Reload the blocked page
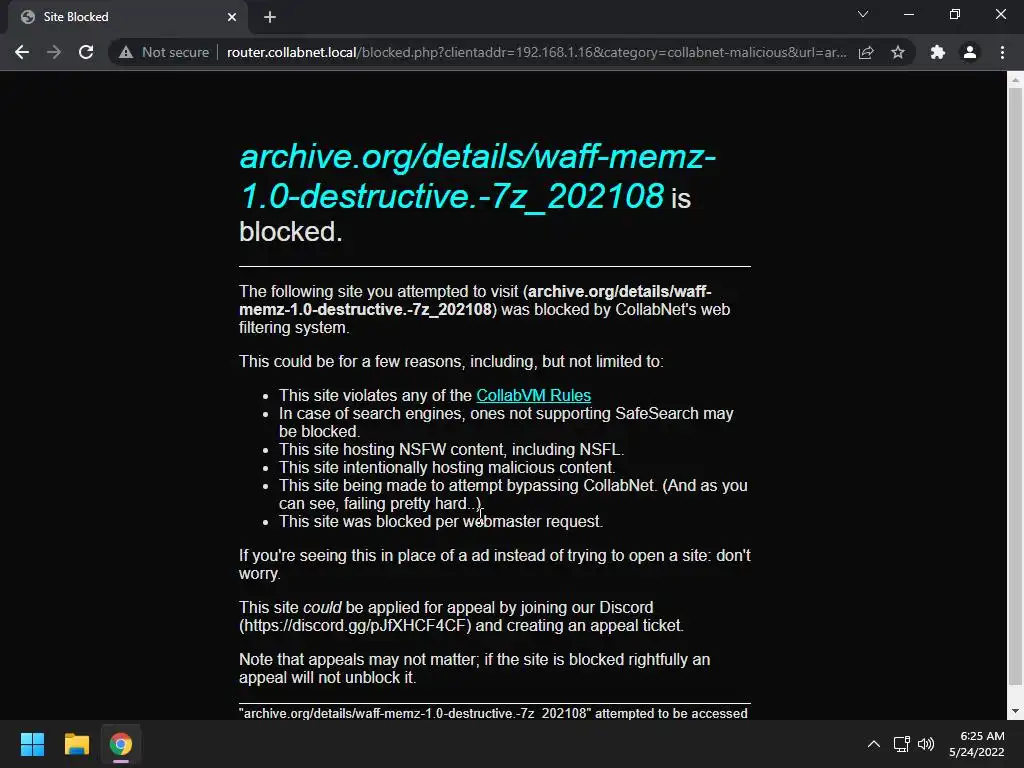Image resolution: width=1024 pixels, height=768 pixels. tap(86, 52)
